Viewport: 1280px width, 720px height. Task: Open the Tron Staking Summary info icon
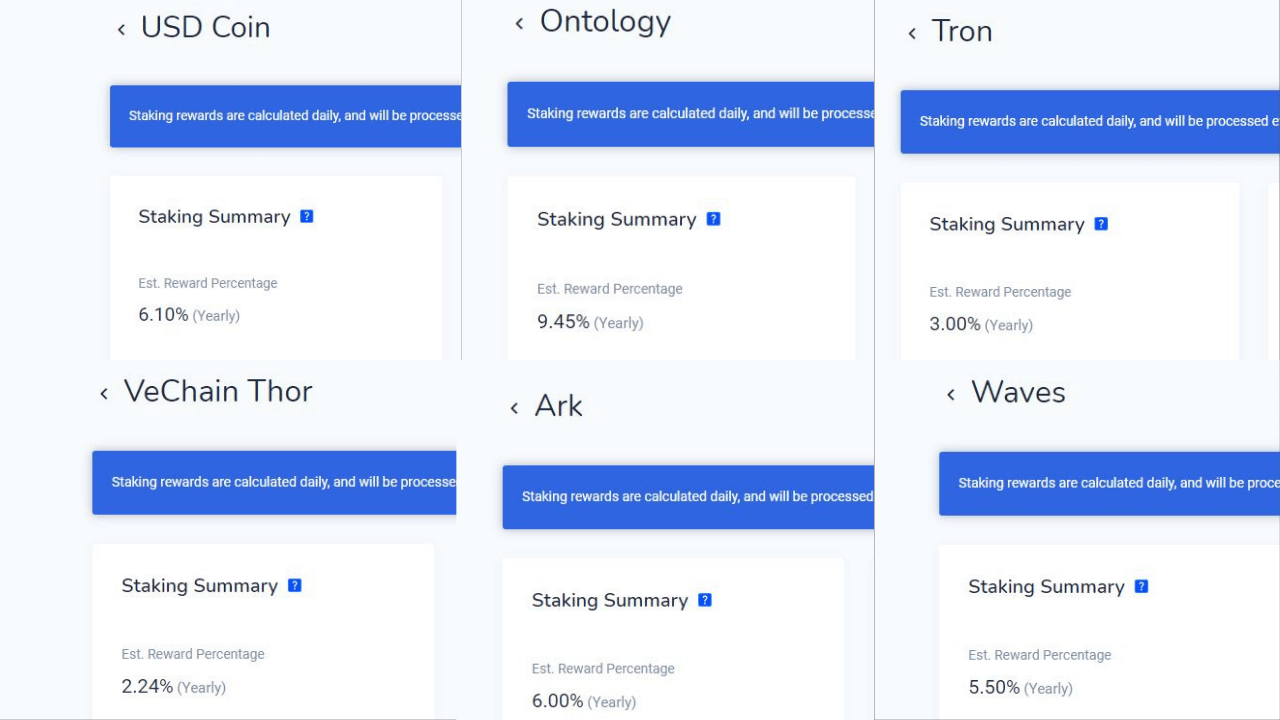pyautogui.click(x=1101, y=224)
